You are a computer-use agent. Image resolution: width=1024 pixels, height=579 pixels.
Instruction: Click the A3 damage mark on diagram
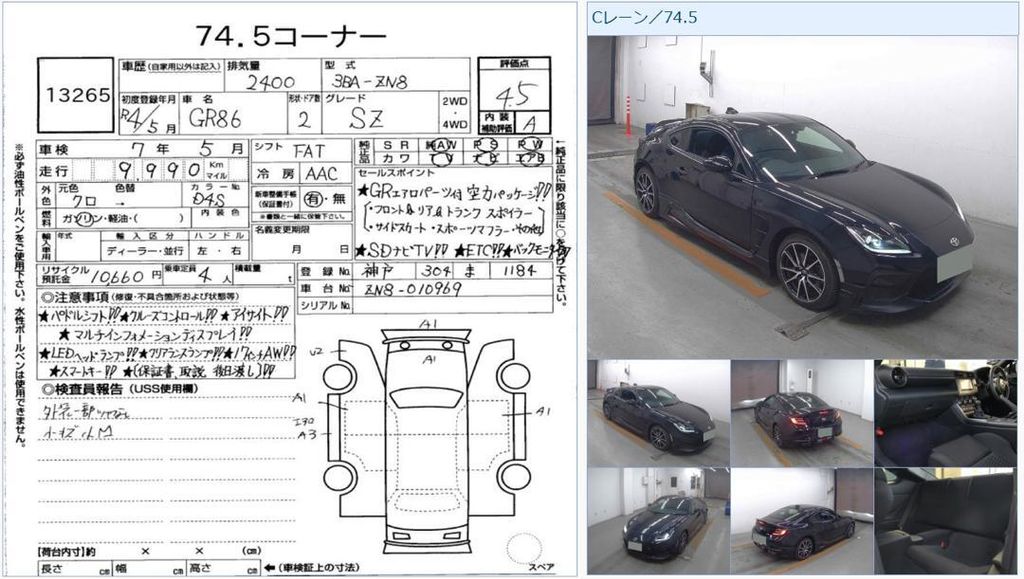pos(306,435)
